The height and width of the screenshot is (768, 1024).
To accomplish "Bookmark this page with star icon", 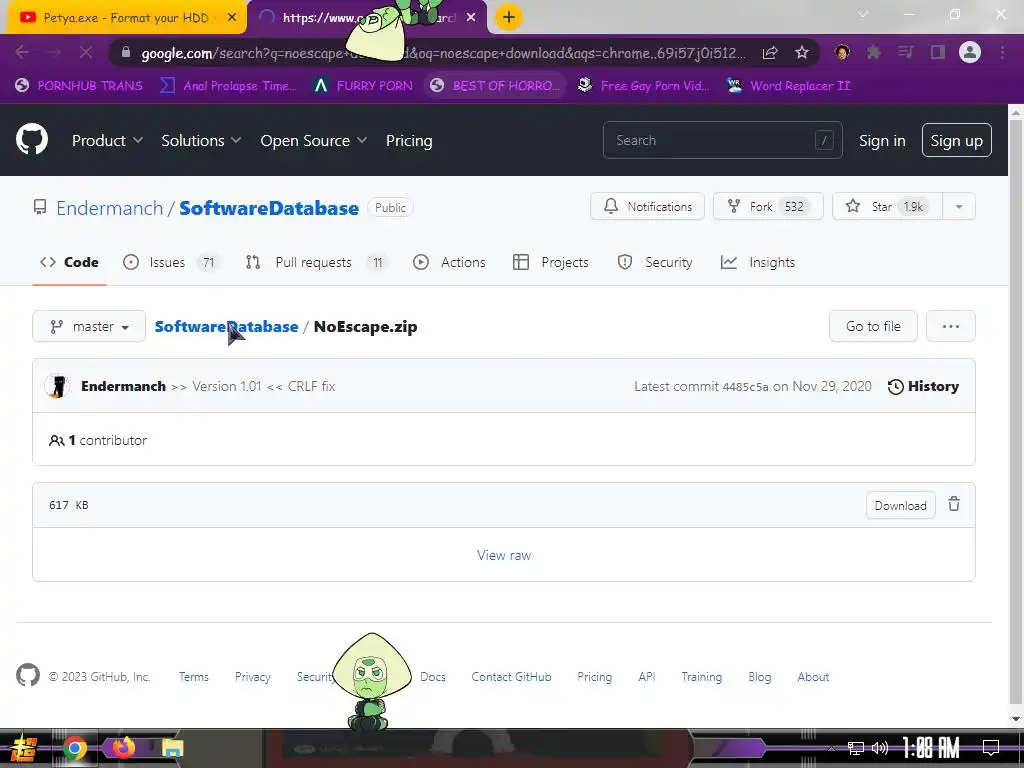I will coord(802,52).
